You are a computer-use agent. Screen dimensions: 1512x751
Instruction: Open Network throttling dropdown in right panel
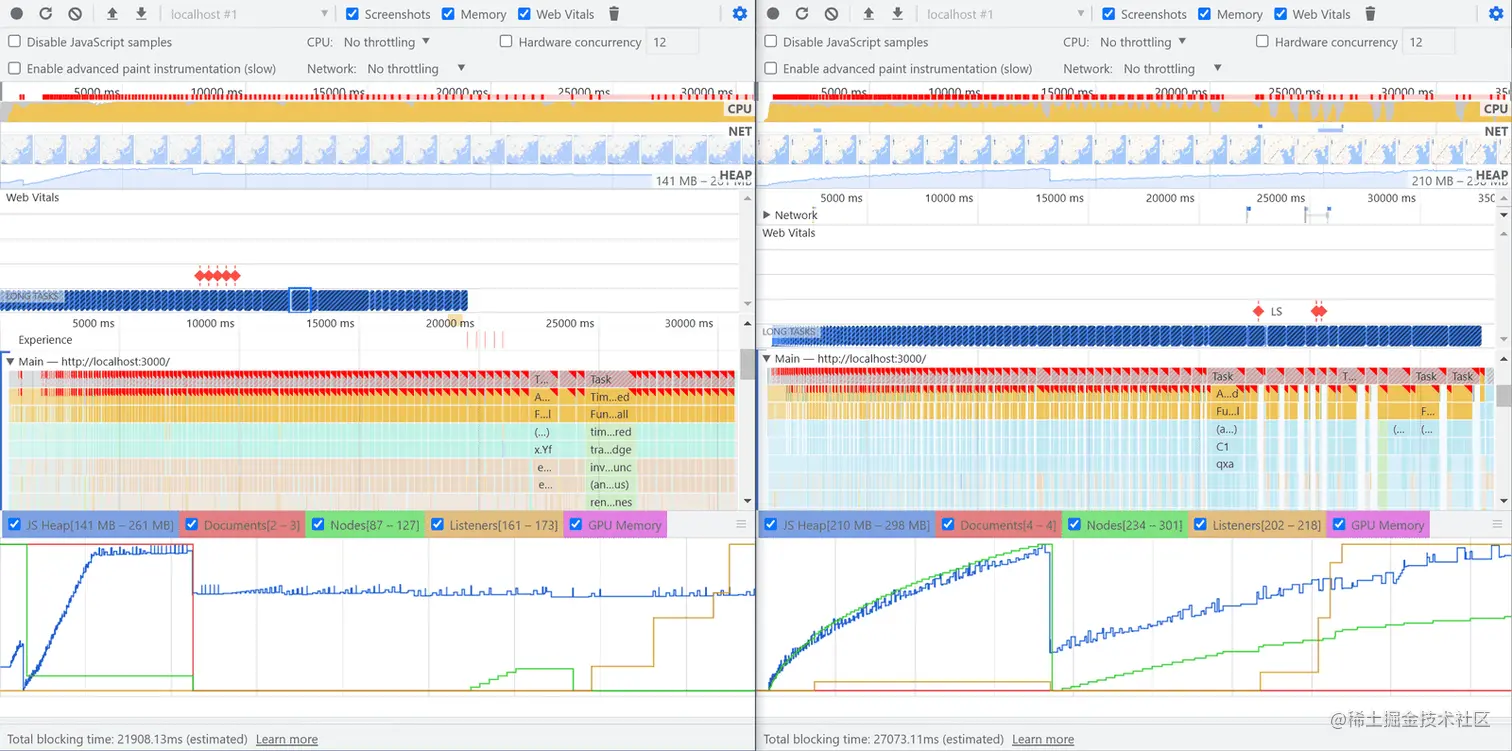[x=1172, y=69]
